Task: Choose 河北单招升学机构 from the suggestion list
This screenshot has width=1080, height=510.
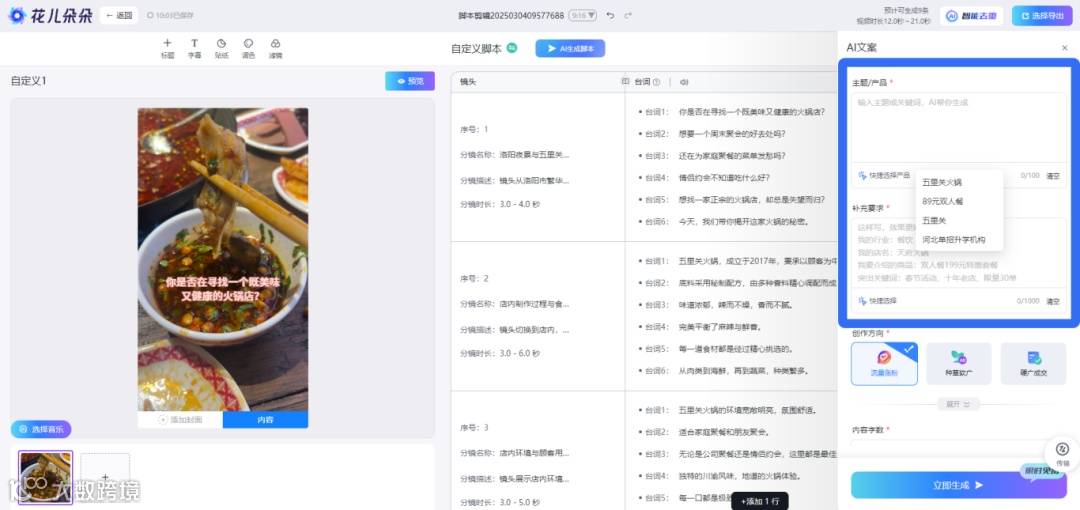Action: (953, 240)
